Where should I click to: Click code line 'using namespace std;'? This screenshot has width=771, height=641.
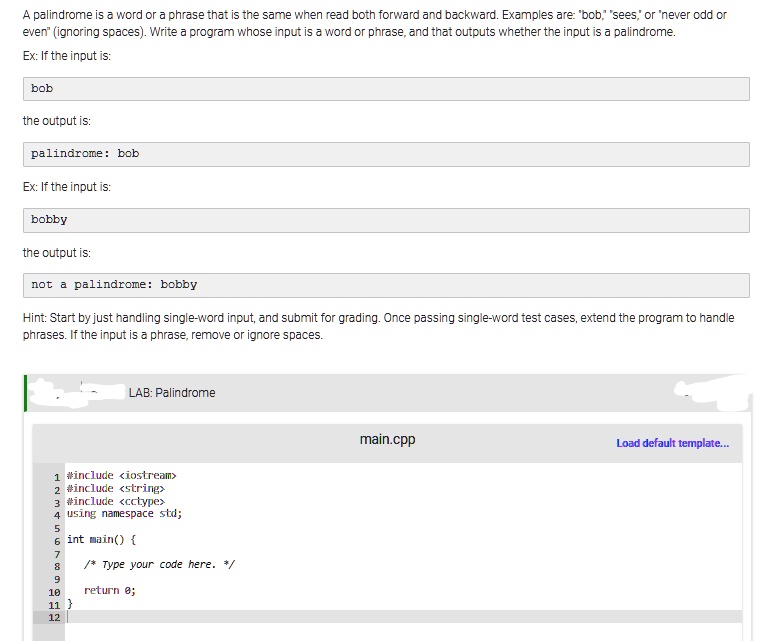coord(124,514)
